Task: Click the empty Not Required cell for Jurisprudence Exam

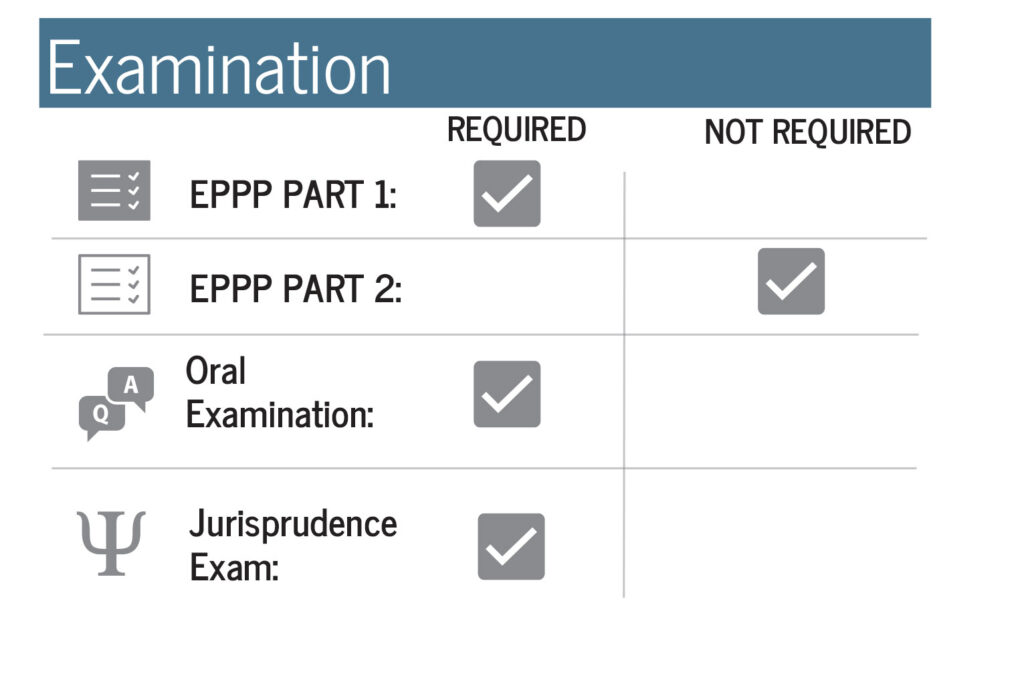Action: coord(770,535)
